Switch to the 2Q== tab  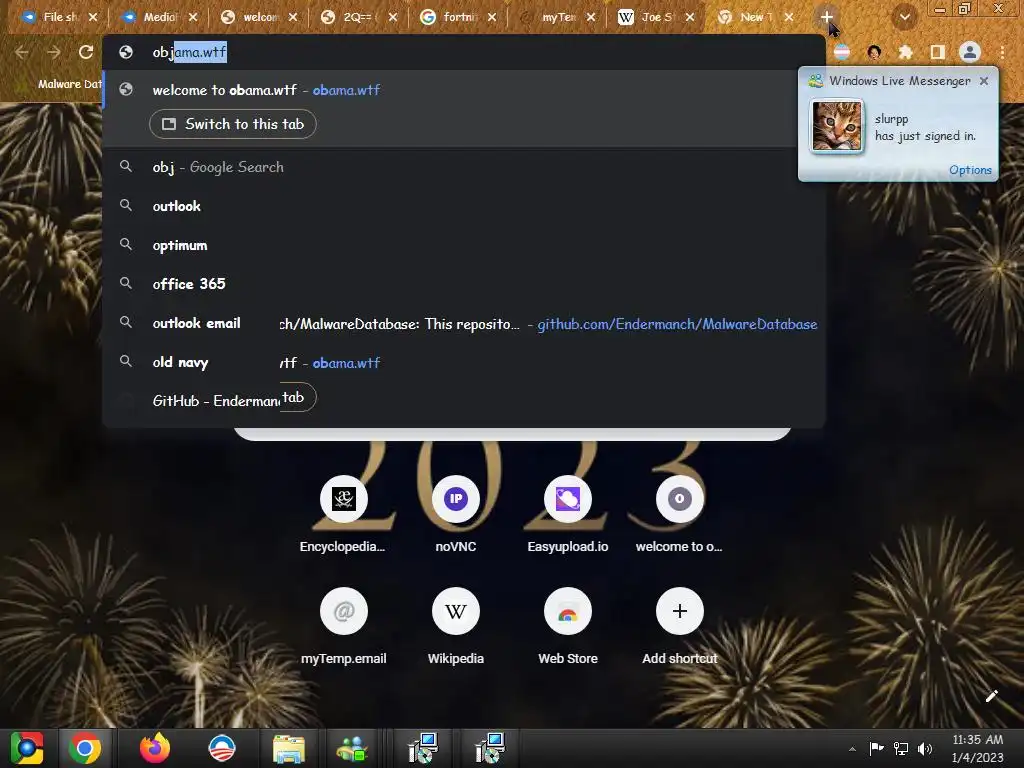tap(354, 17)
